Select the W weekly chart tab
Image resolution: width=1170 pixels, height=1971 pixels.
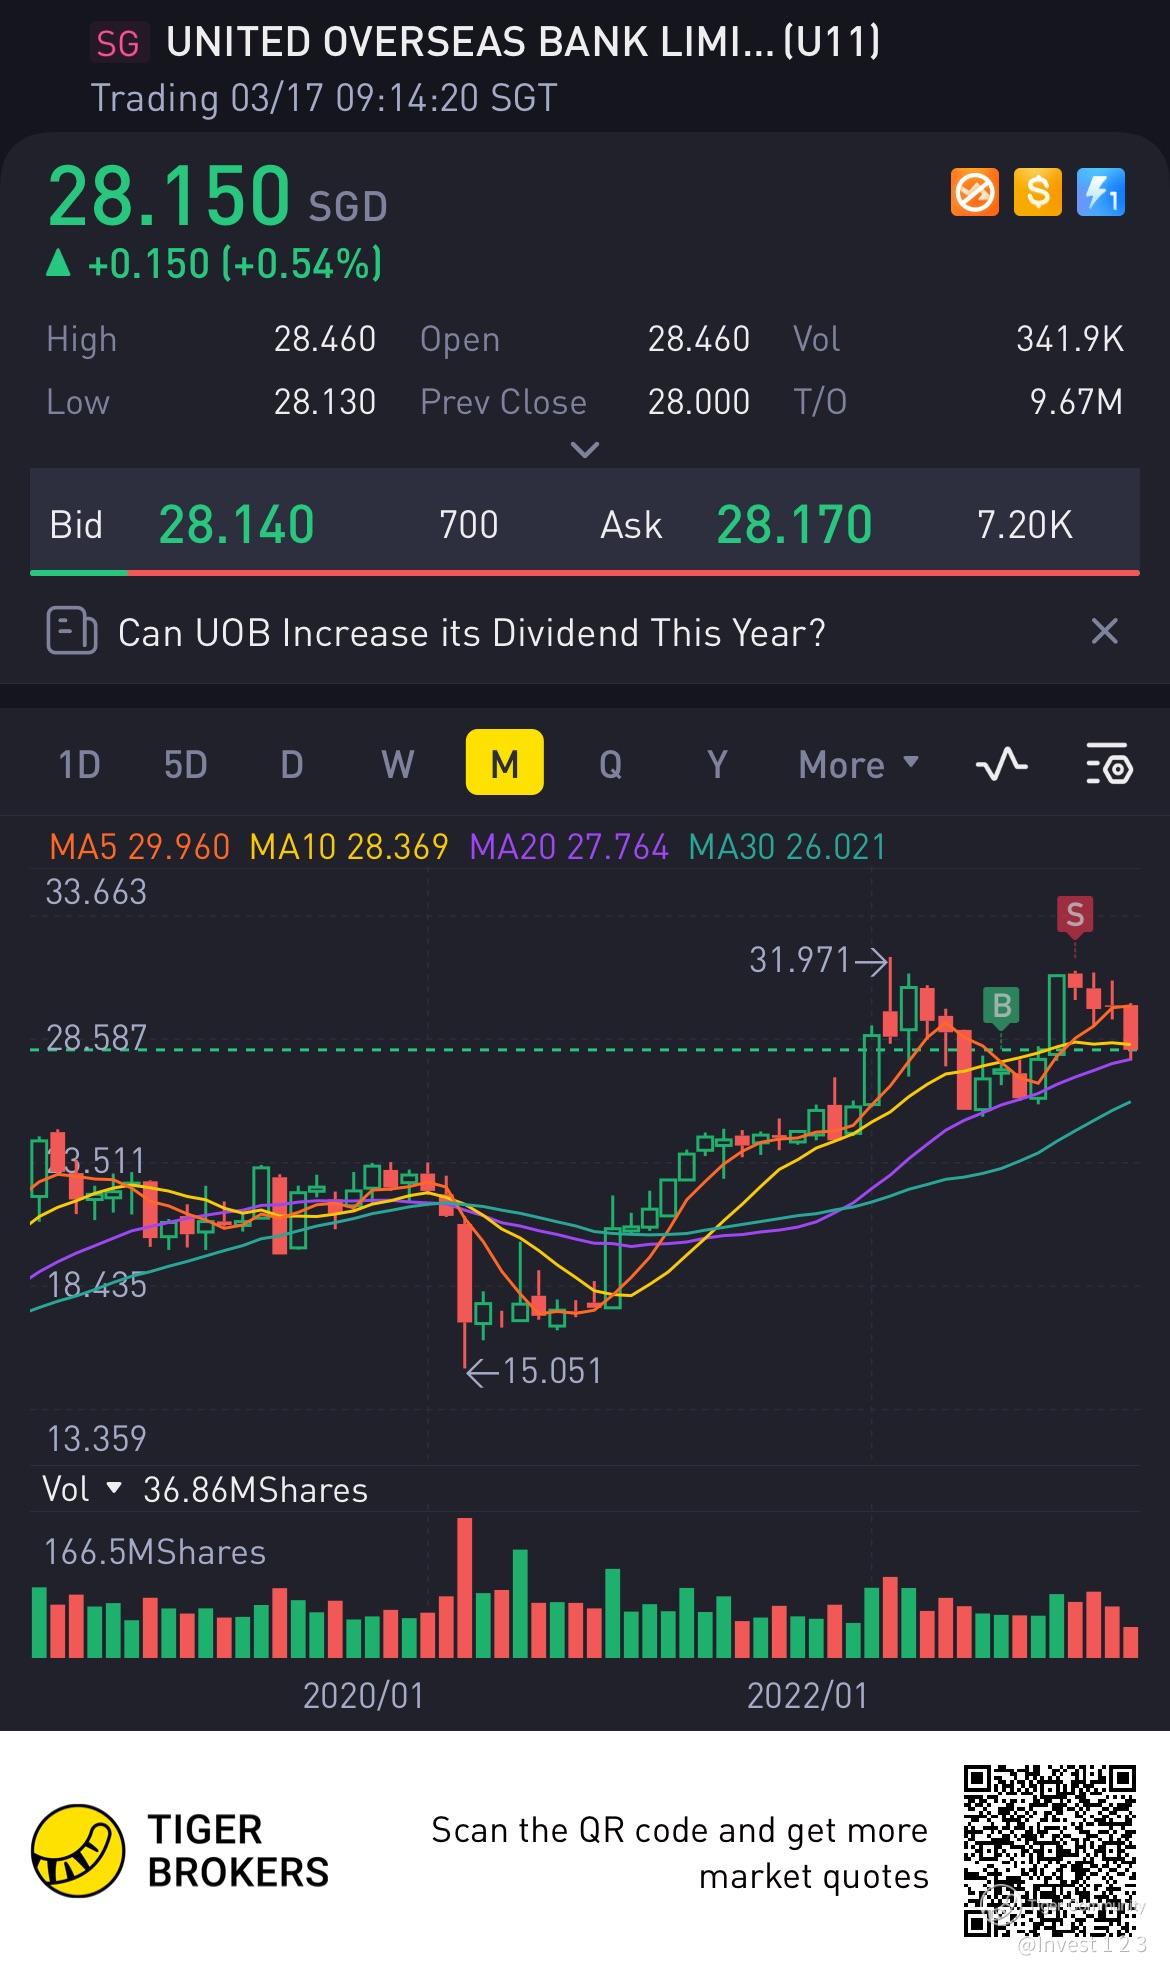pos(397,765)
